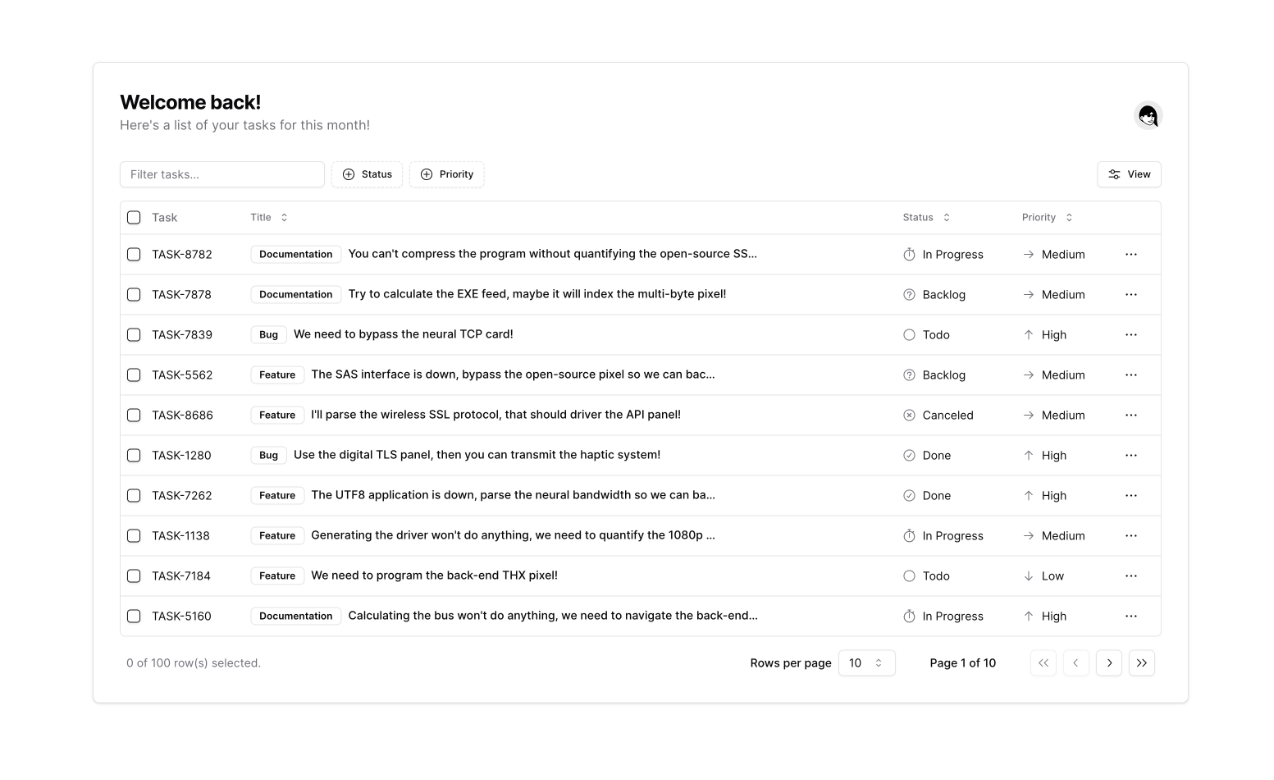Toggle the select-all rows checkbox
Viewport: 1274px width, 780px height.
pos(134,218)
